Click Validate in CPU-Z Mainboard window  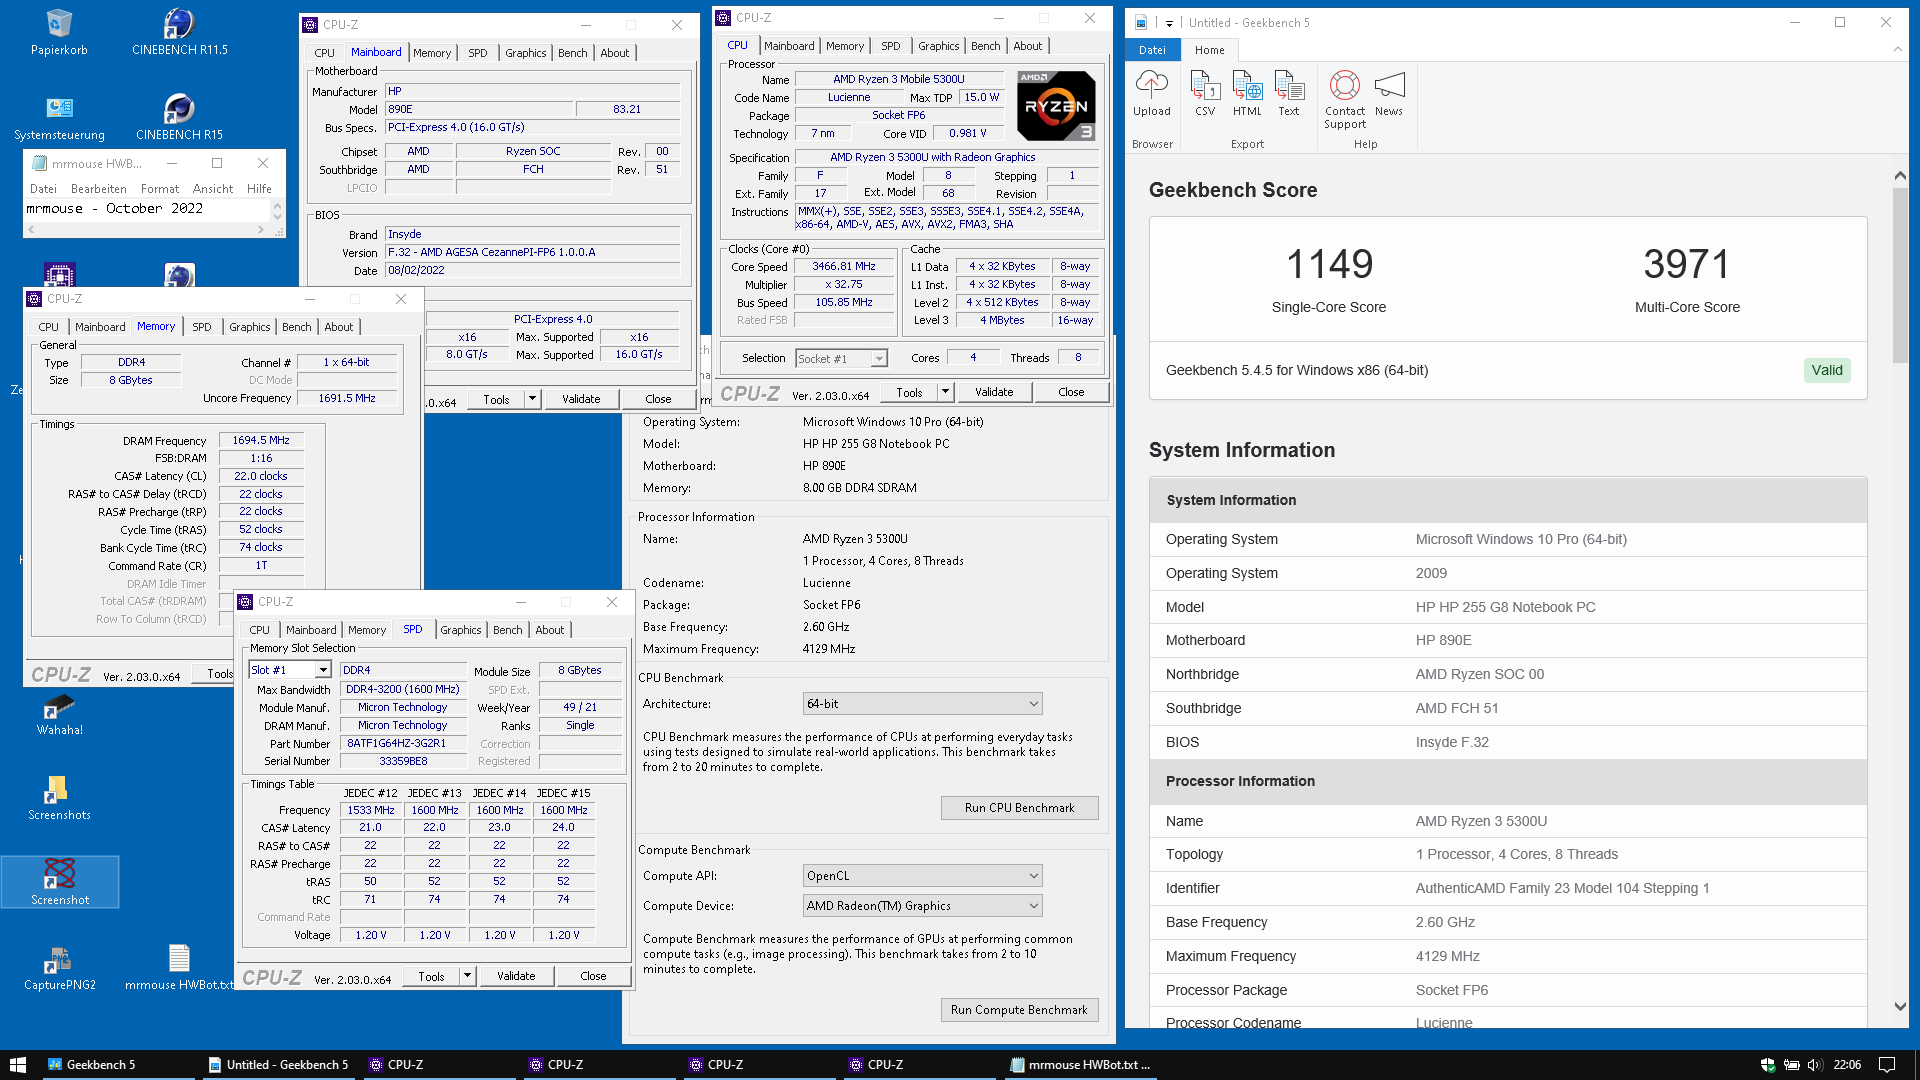[581, 399]
